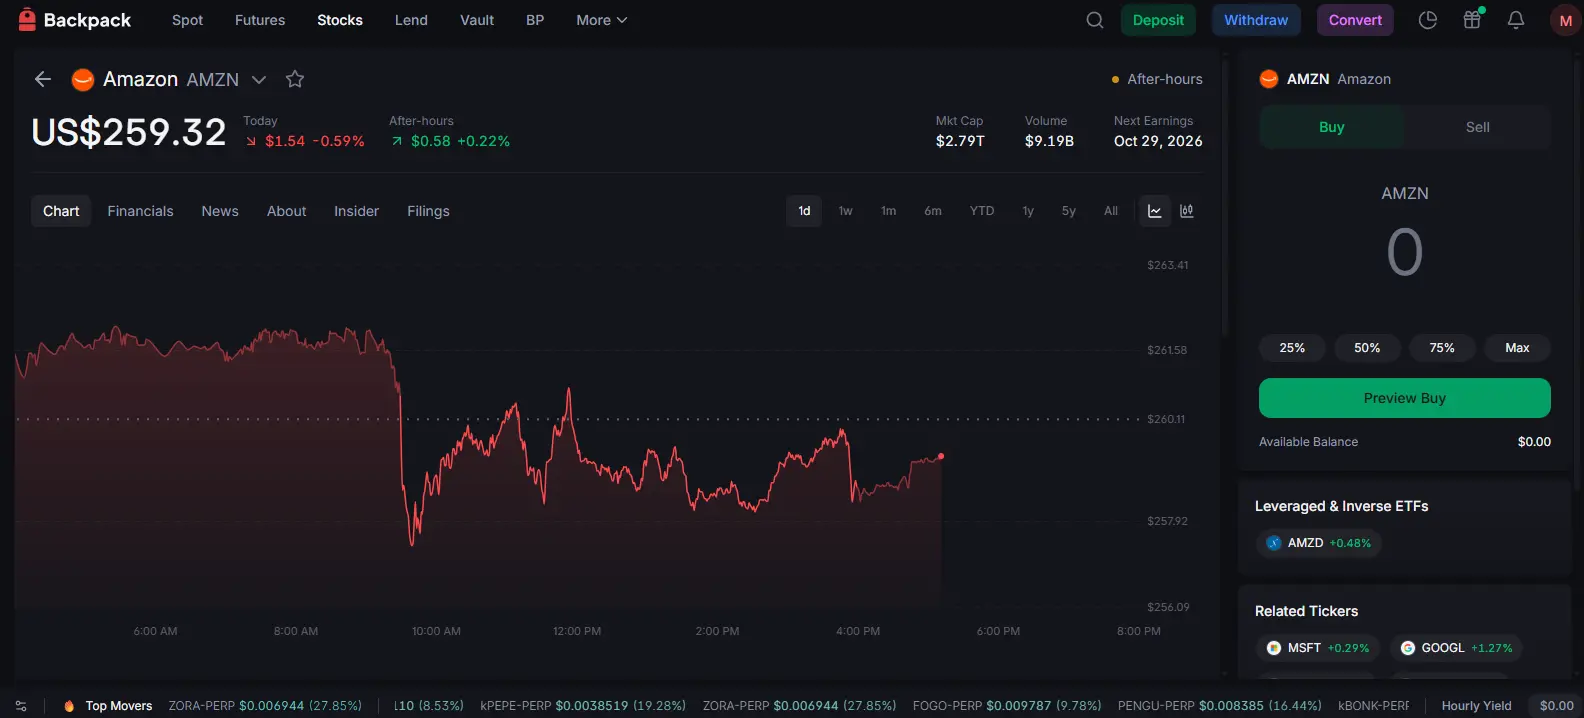The height and width of the screenshot is (718, 1584).
Task: Open the portfolio pie chart icon
Action: click(1428, 20)
